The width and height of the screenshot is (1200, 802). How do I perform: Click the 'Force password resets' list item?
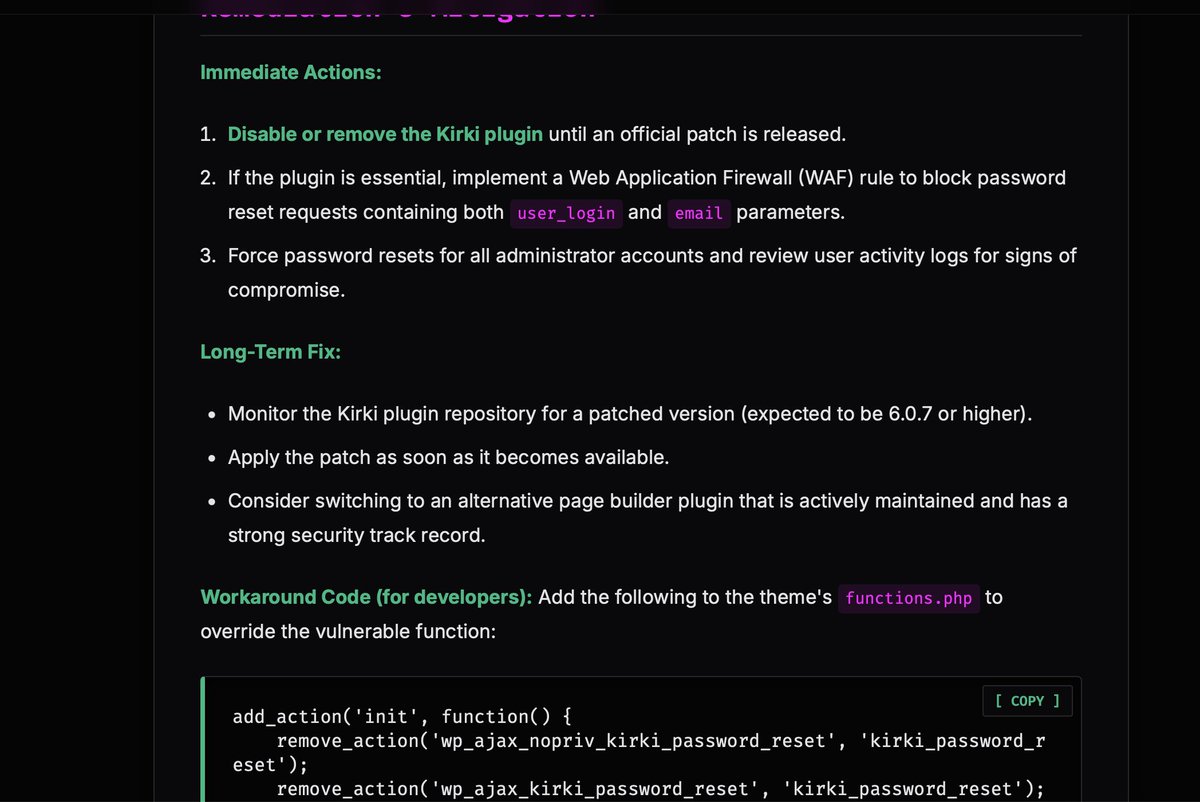click(x=652, y=273)
